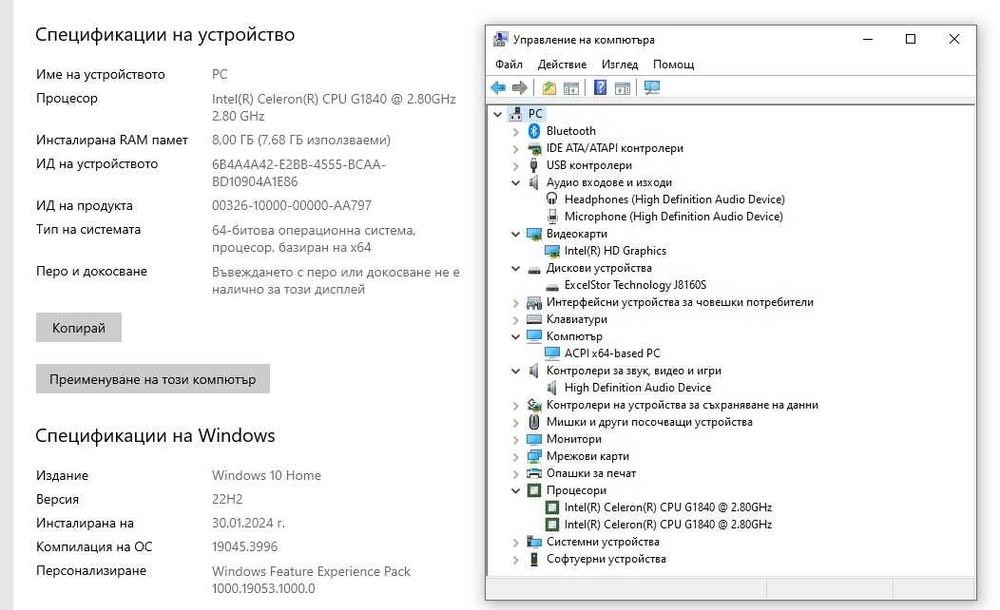Screen dimensions: 1000x610
Task: Open the Помощ menu
Action: (673, 64)
